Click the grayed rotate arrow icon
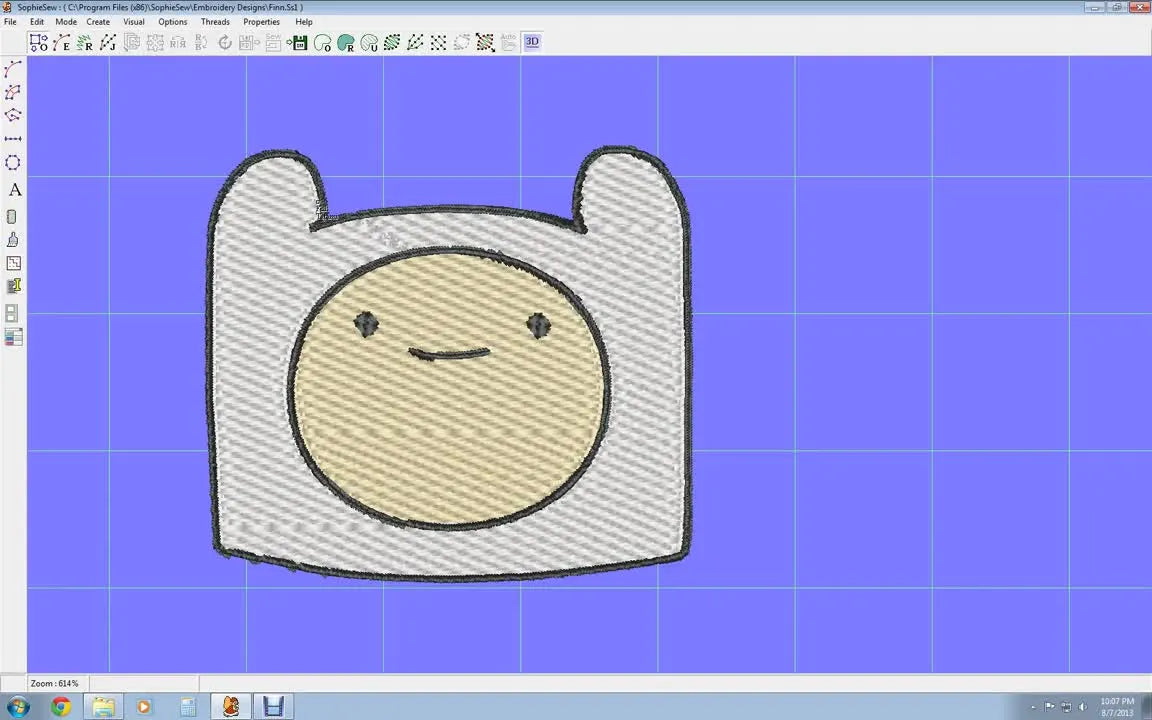 pyautogui.click(x=225, y=43)
